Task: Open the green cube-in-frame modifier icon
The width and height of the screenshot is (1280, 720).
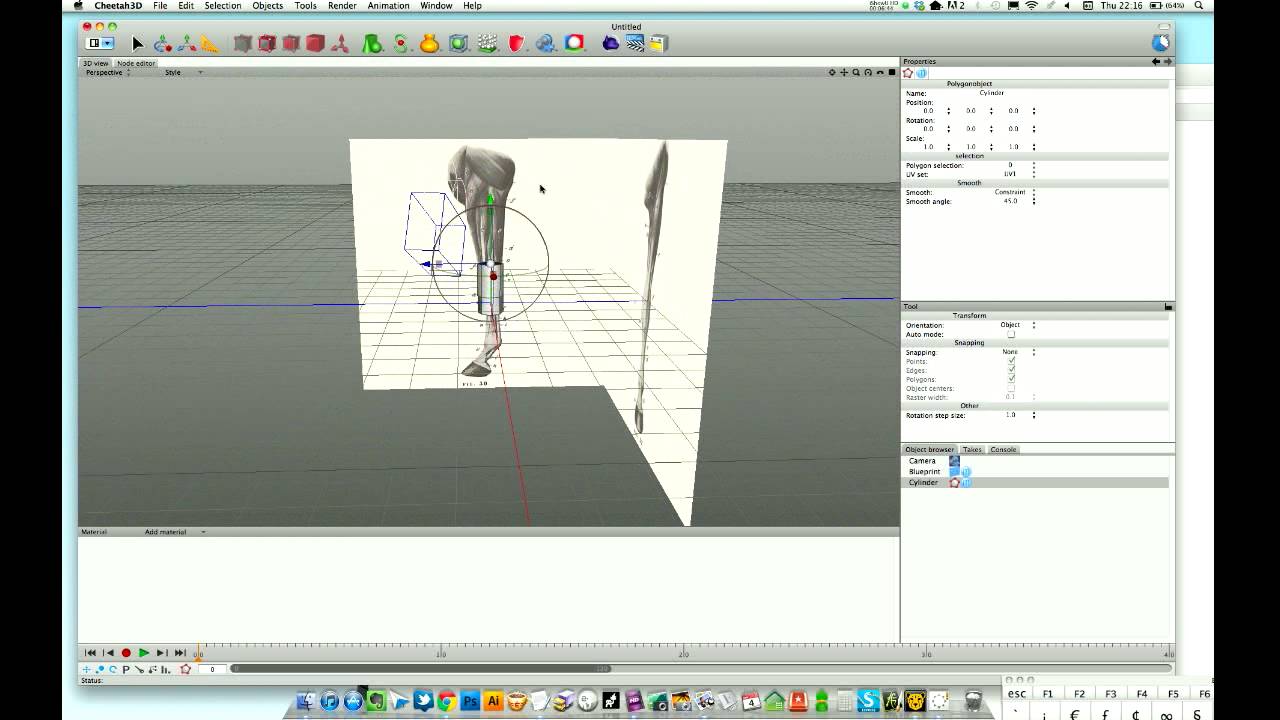Action: point(459,44)
